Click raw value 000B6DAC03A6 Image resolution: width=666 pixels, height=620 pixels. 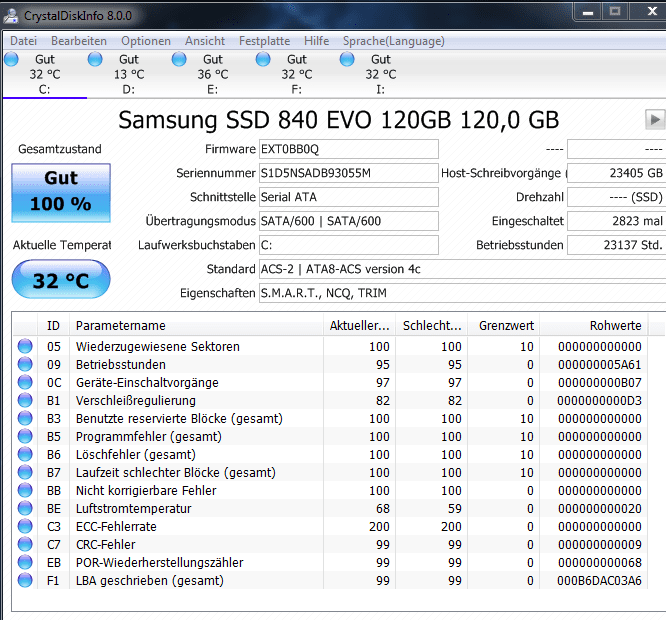point(599,581)
